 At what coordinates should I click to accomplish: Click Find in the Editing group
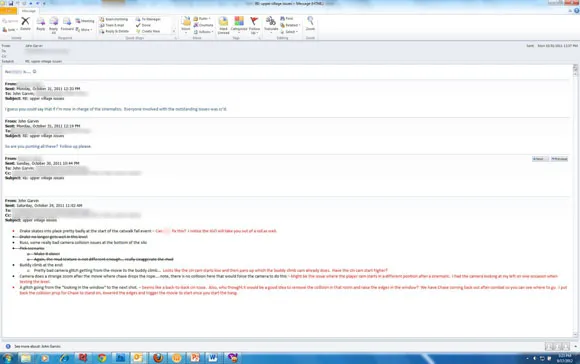[x=287, y=18]
